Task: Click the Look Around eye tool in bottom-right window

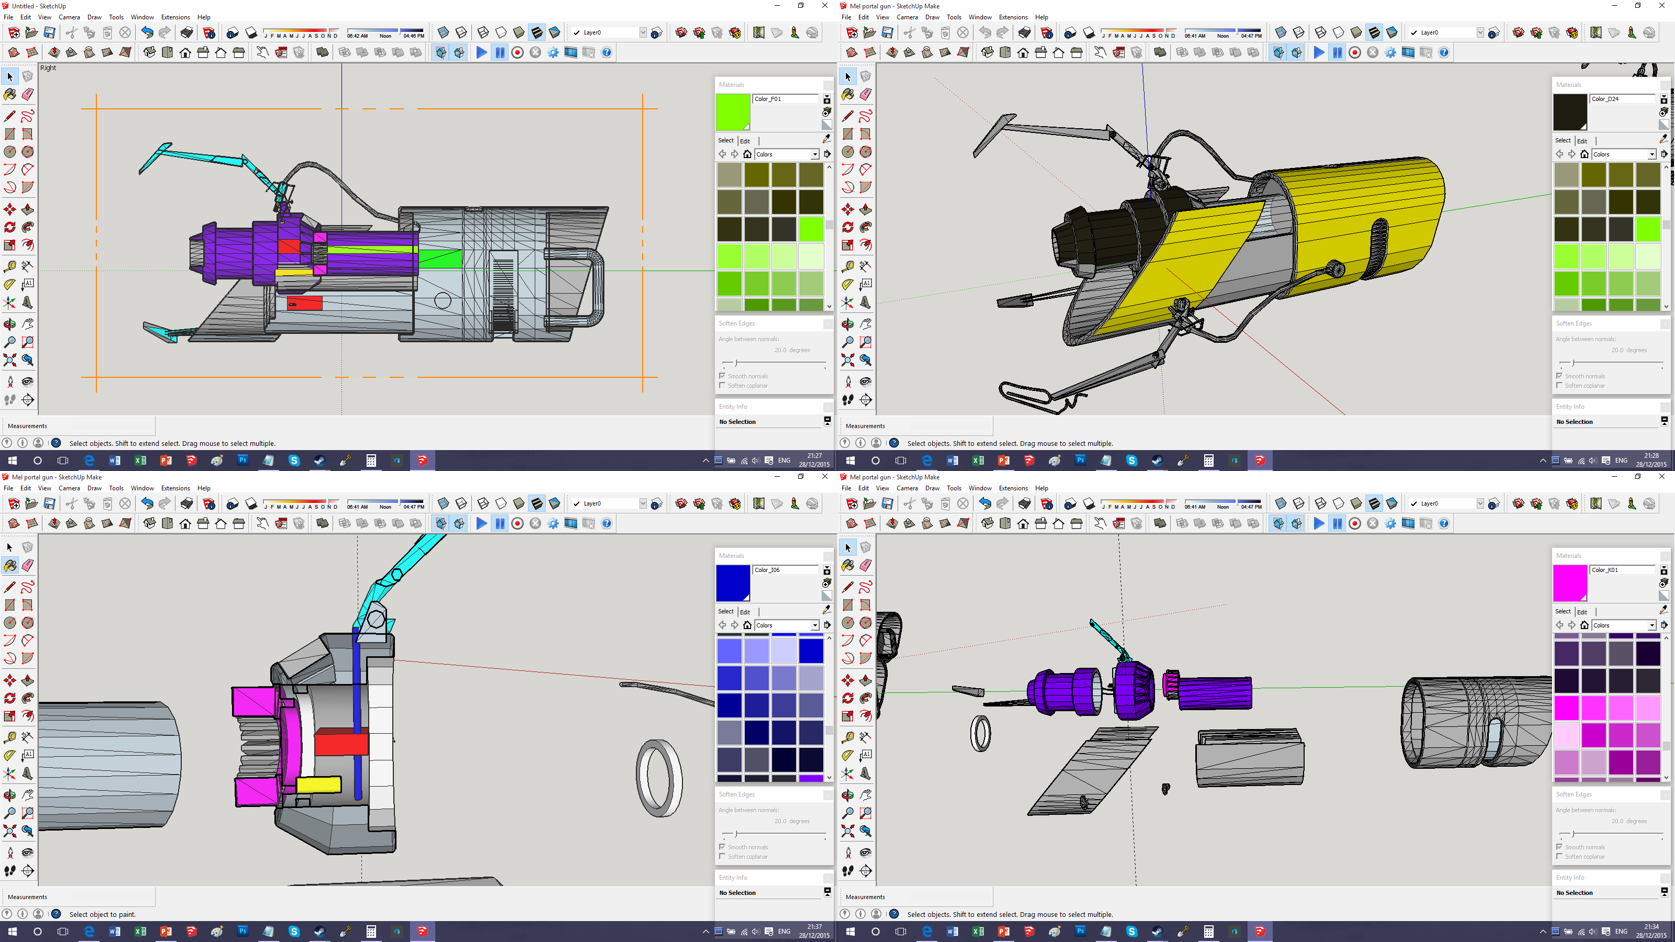Action: pyautogui.click(x=866, y=852)
